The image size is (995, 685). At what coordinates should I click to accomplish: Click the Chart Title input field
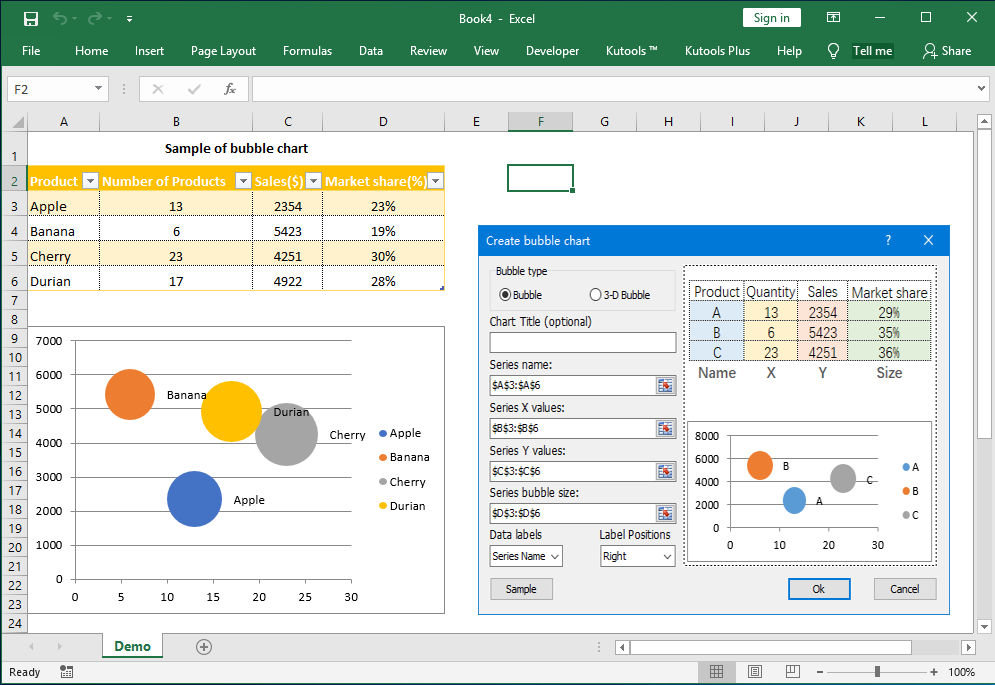(x=582, y=342)
